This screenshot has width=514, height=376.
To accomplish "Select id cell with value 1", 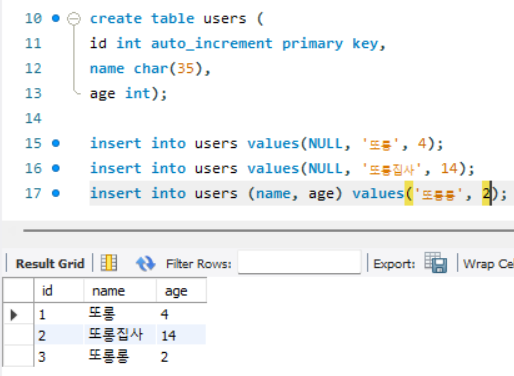I will 59,314.
